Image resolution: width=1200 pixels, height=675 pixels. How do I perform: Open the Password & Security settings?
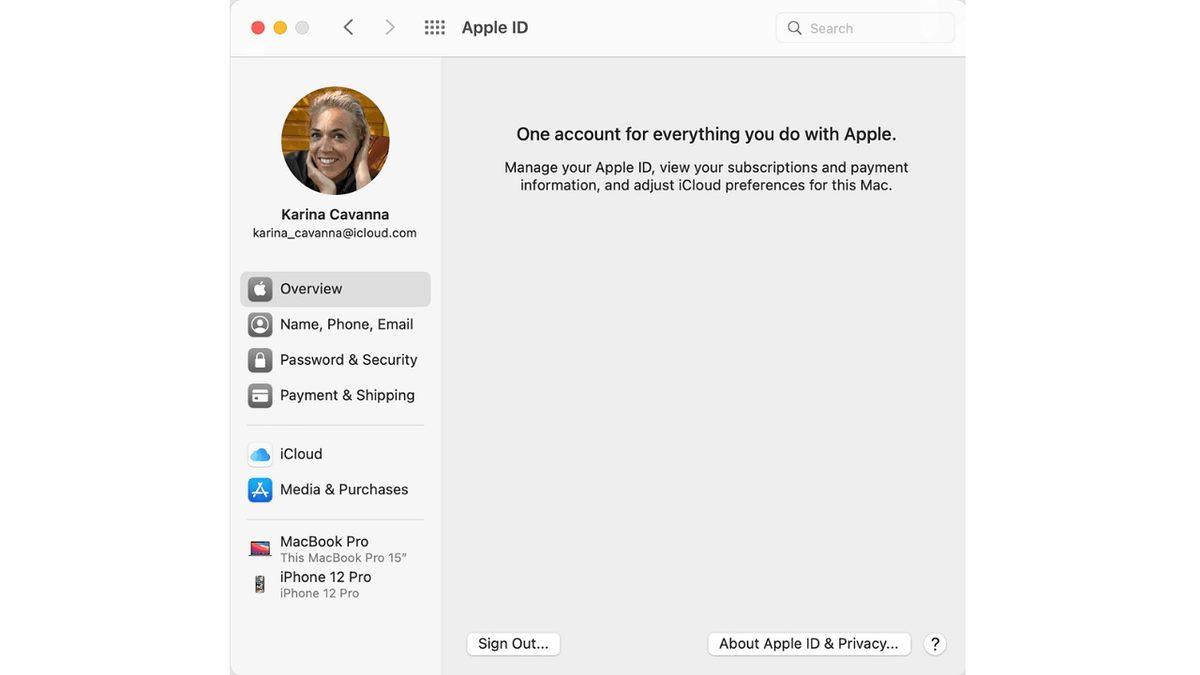pyautogui.click(x=348, y=359)
